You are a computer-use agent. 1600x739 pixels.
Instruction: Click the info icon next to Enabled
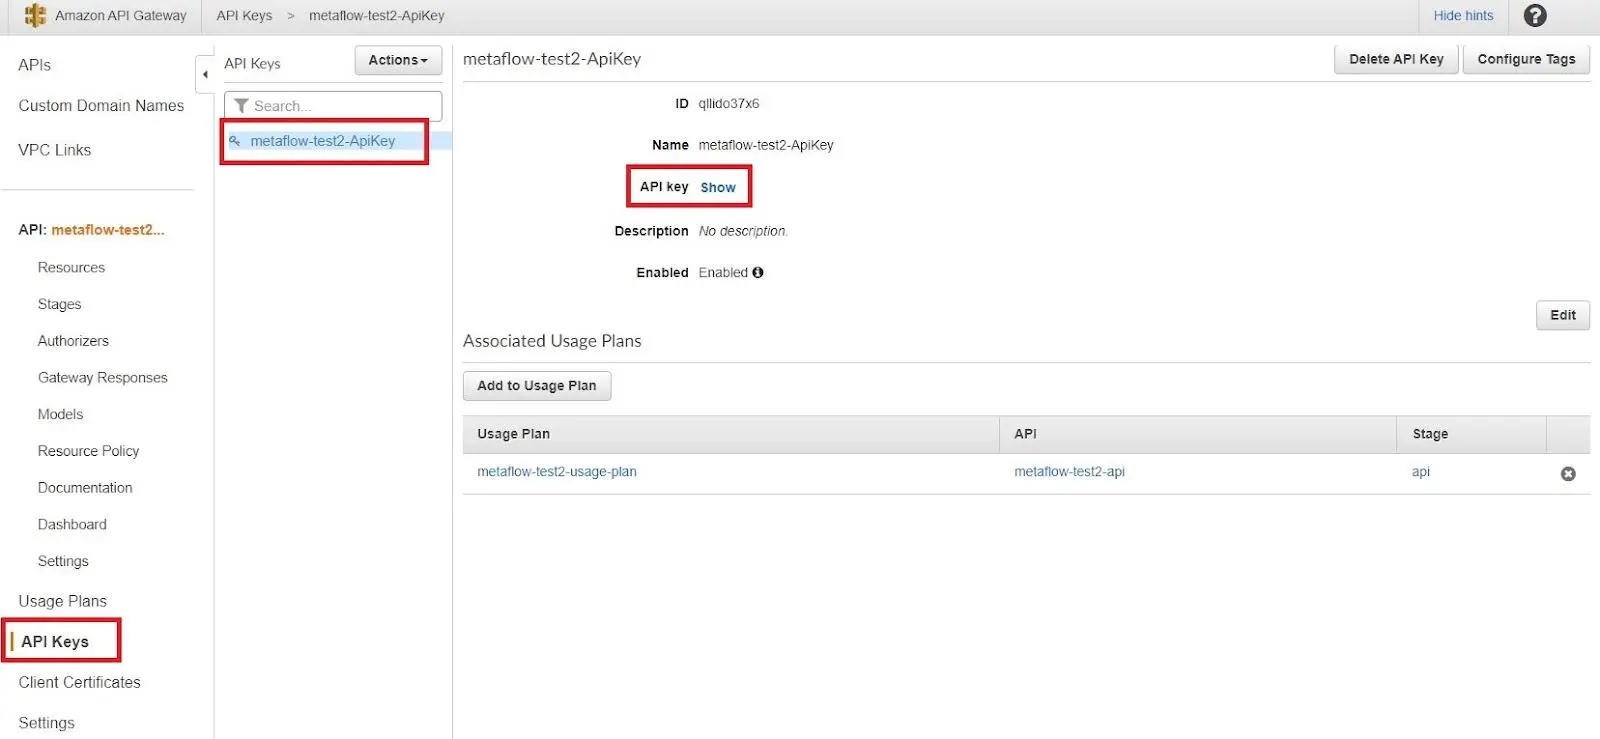coord(758,272)
